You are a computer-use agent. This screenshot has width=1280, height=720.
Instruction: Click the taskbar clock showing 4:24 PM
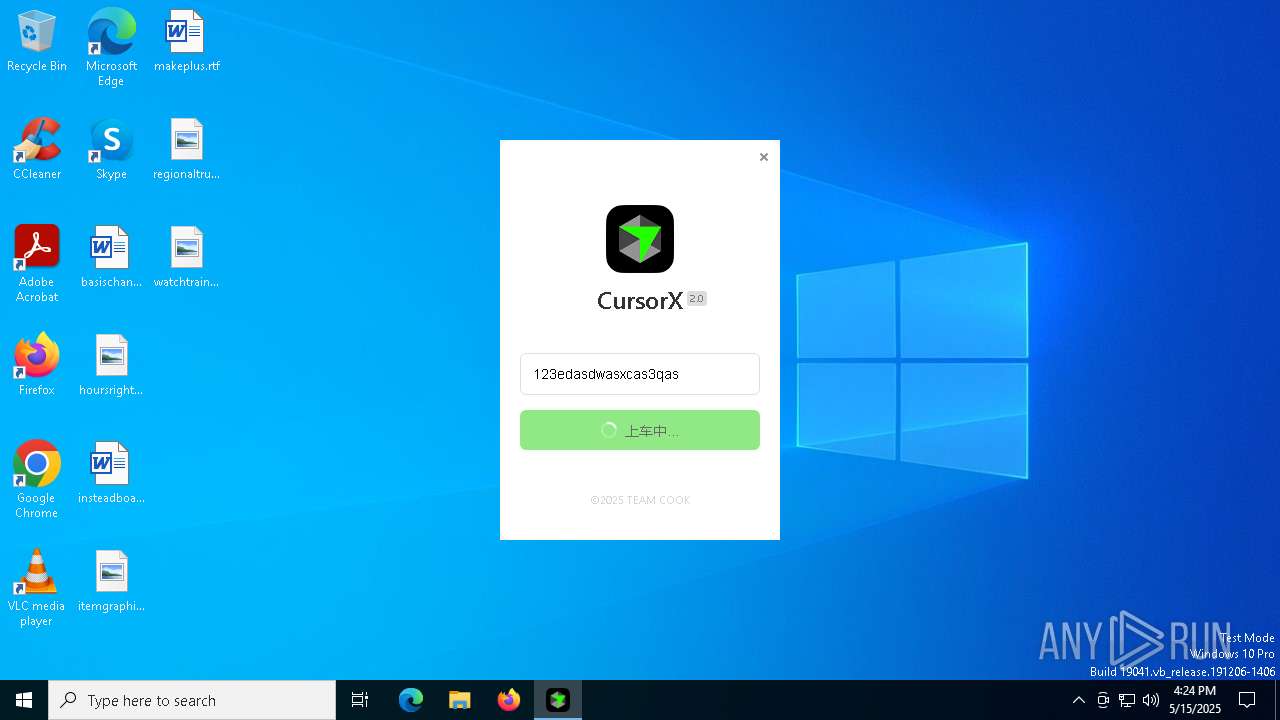click(x=1195, y=700)
